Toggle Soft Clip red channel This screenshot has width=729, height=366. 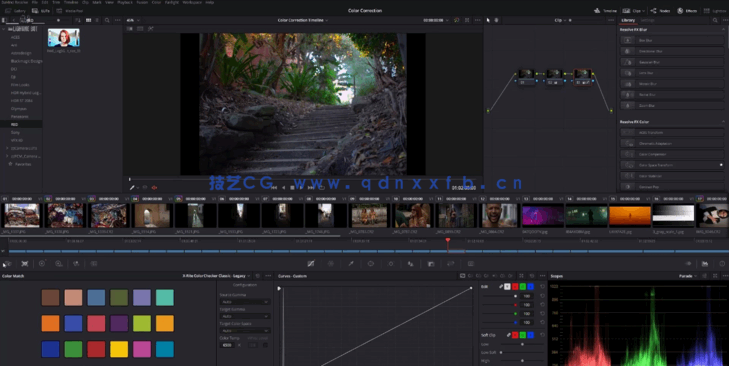point(515,335)
